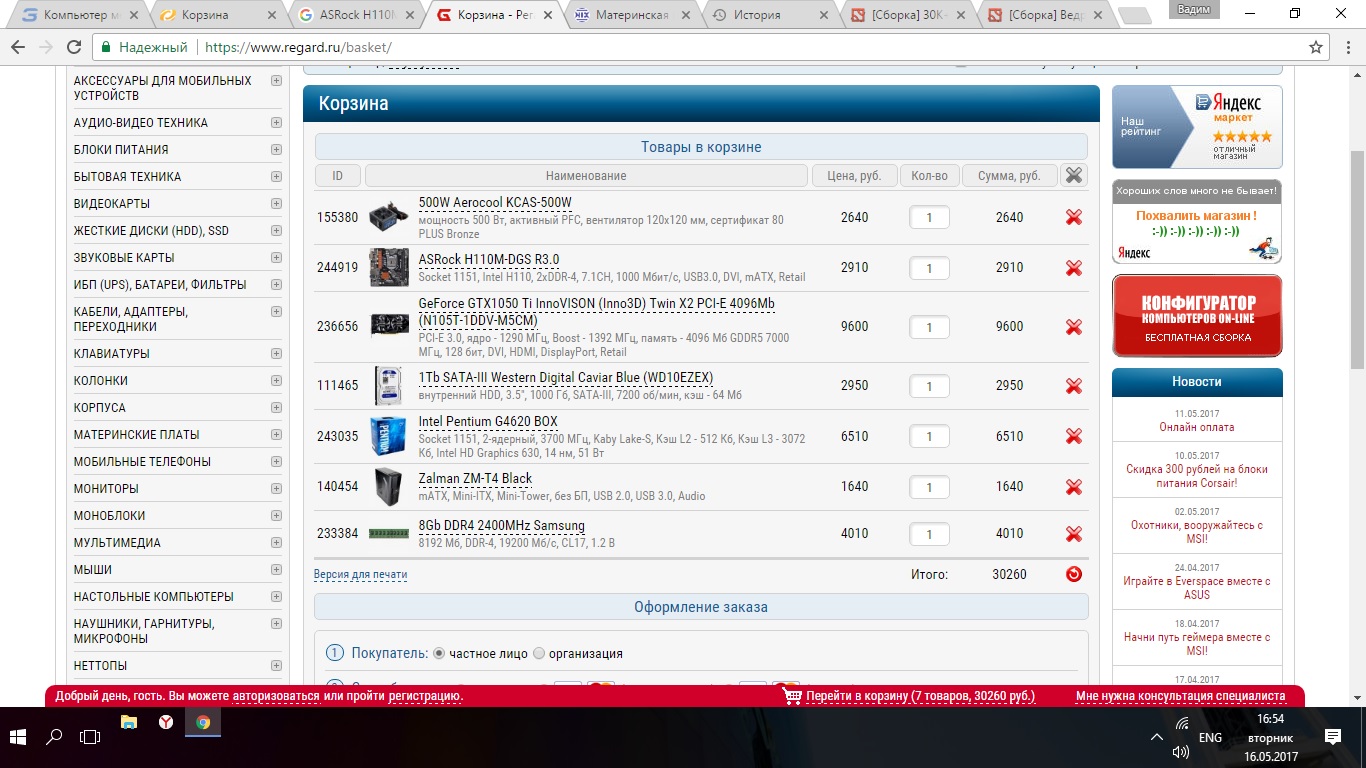Expand 'Звуковые карты' category
Image resolution: width=1366 pixels, height=768 pixels.
[276, 258]
